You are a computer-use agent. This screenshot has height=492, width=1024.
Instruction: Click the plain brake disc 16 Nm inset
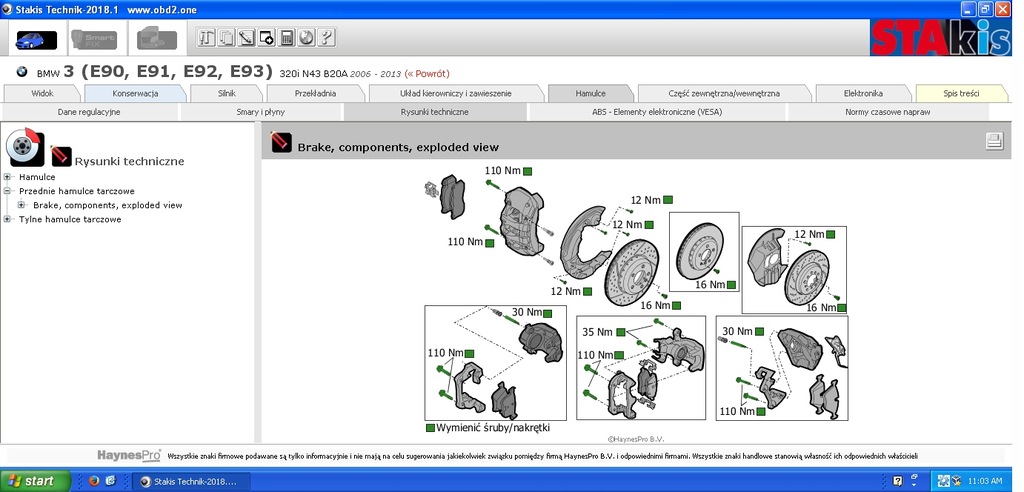click(x=704, y=252)
